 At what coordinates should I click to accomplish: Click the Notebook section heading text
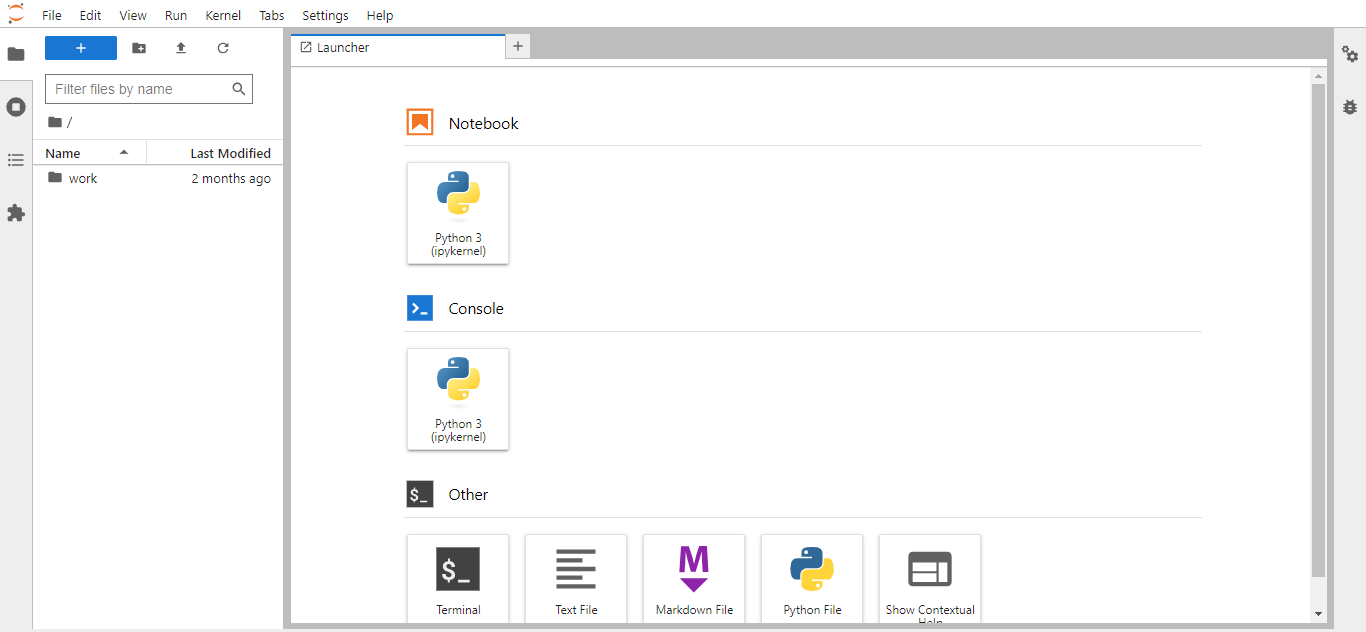tap(483, 123)
